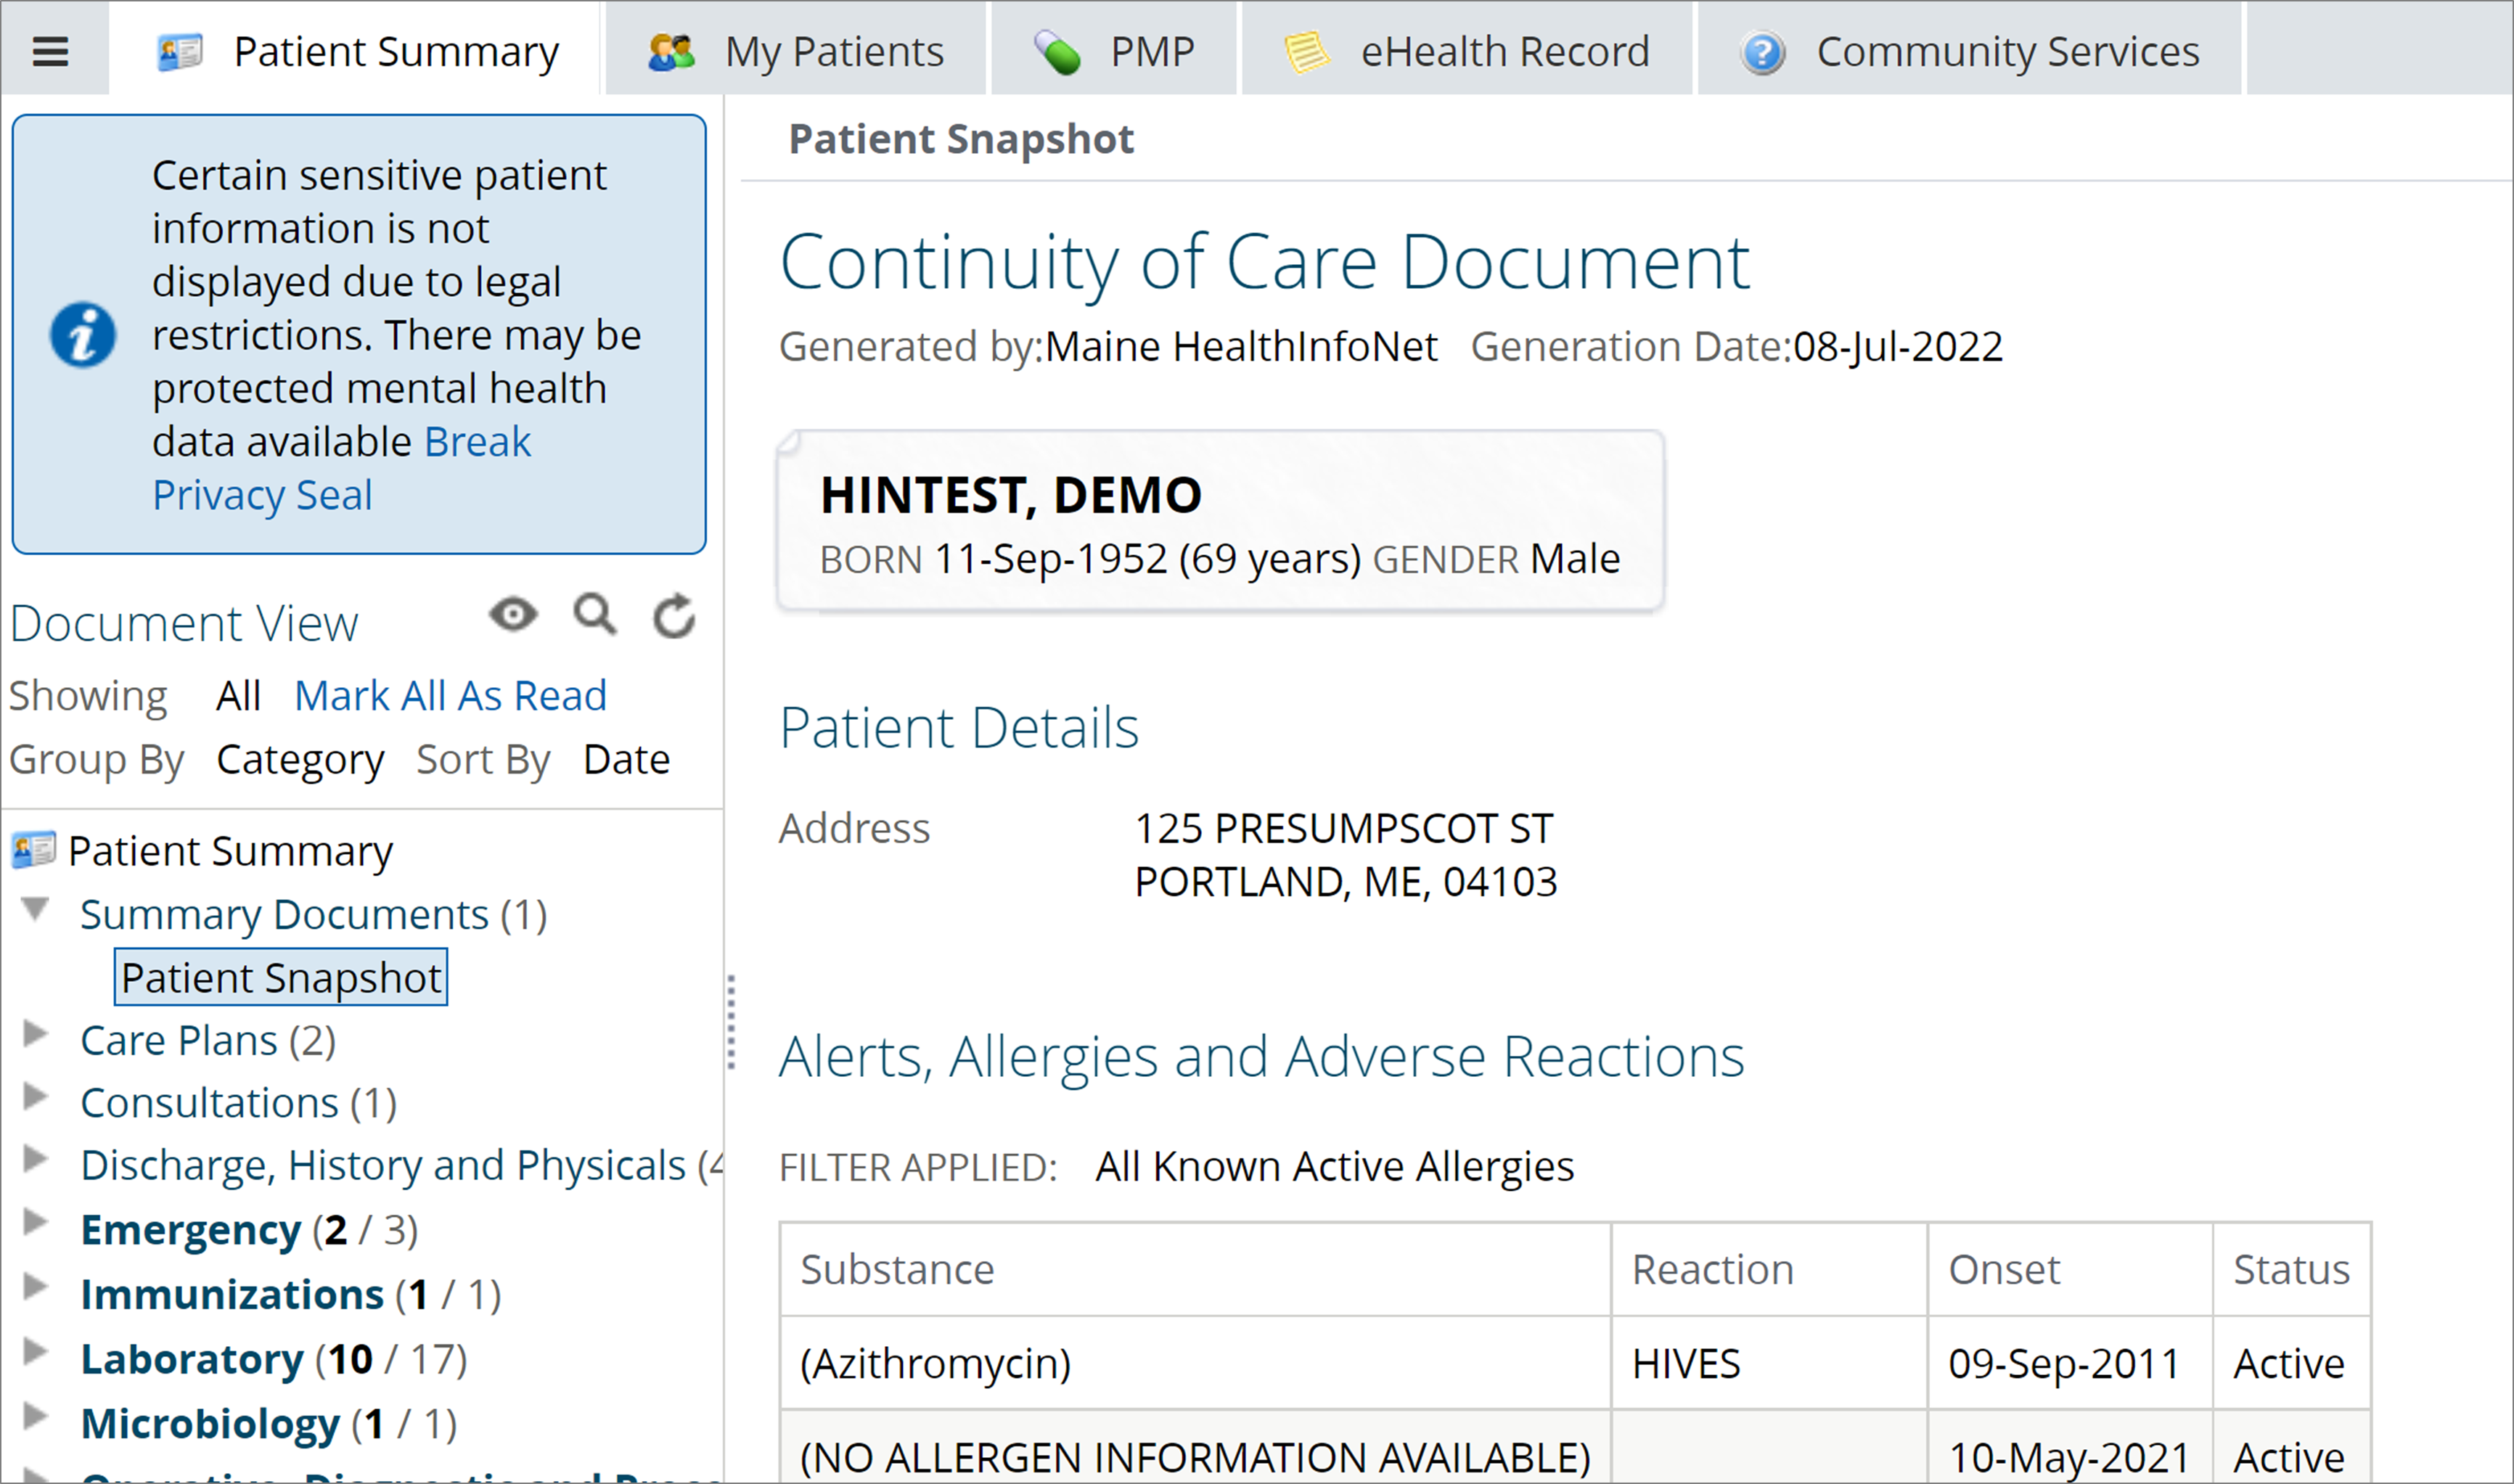
Task: Select the Patient Snapshot document
Action: (281, 977)
